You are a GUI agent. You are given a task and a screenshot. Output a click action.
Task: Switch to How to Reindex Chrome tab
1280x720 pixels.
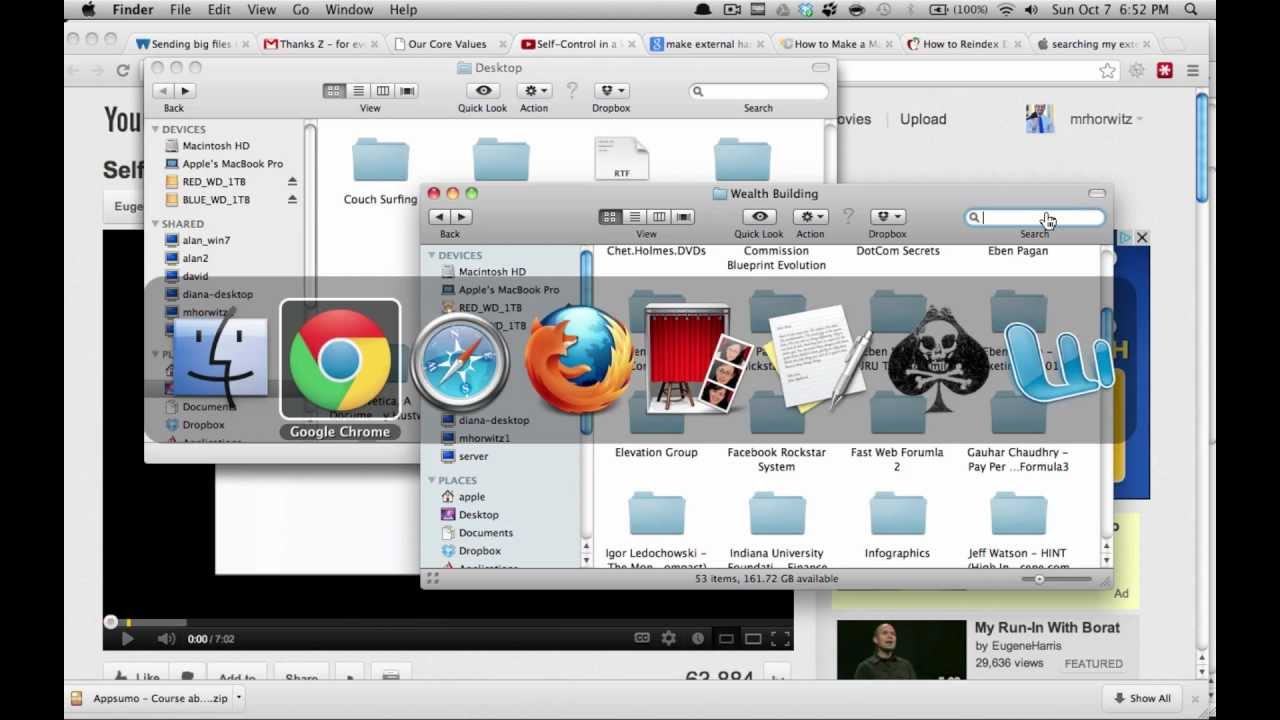(962, 44)
